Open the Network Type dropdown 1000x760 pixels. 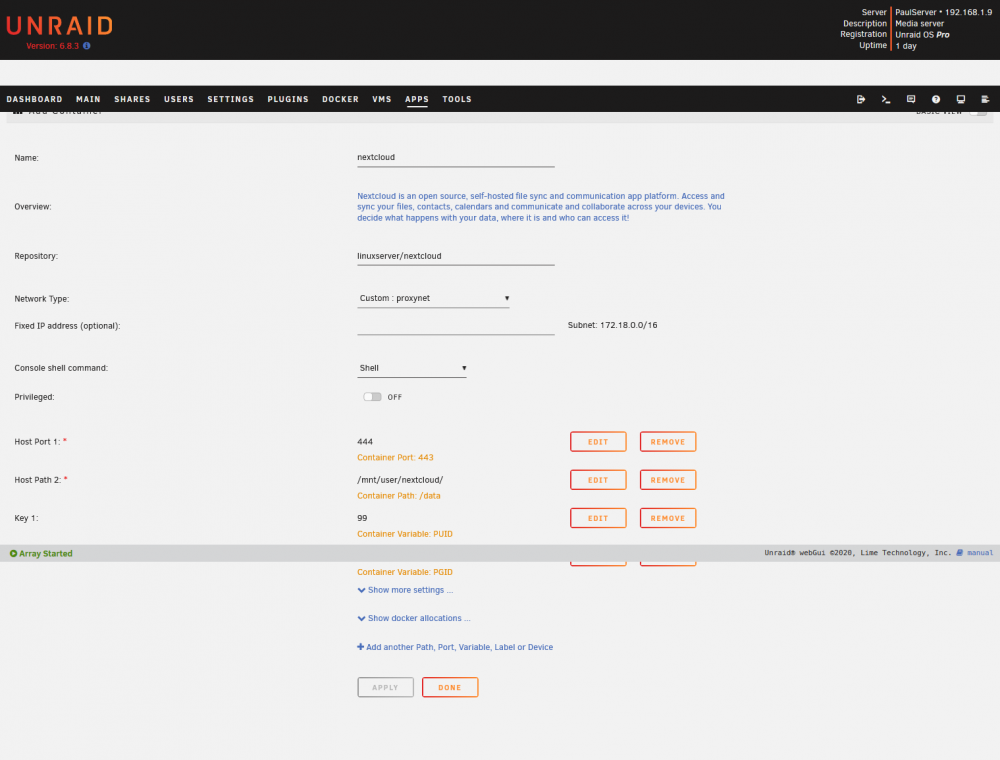[433, 298]
